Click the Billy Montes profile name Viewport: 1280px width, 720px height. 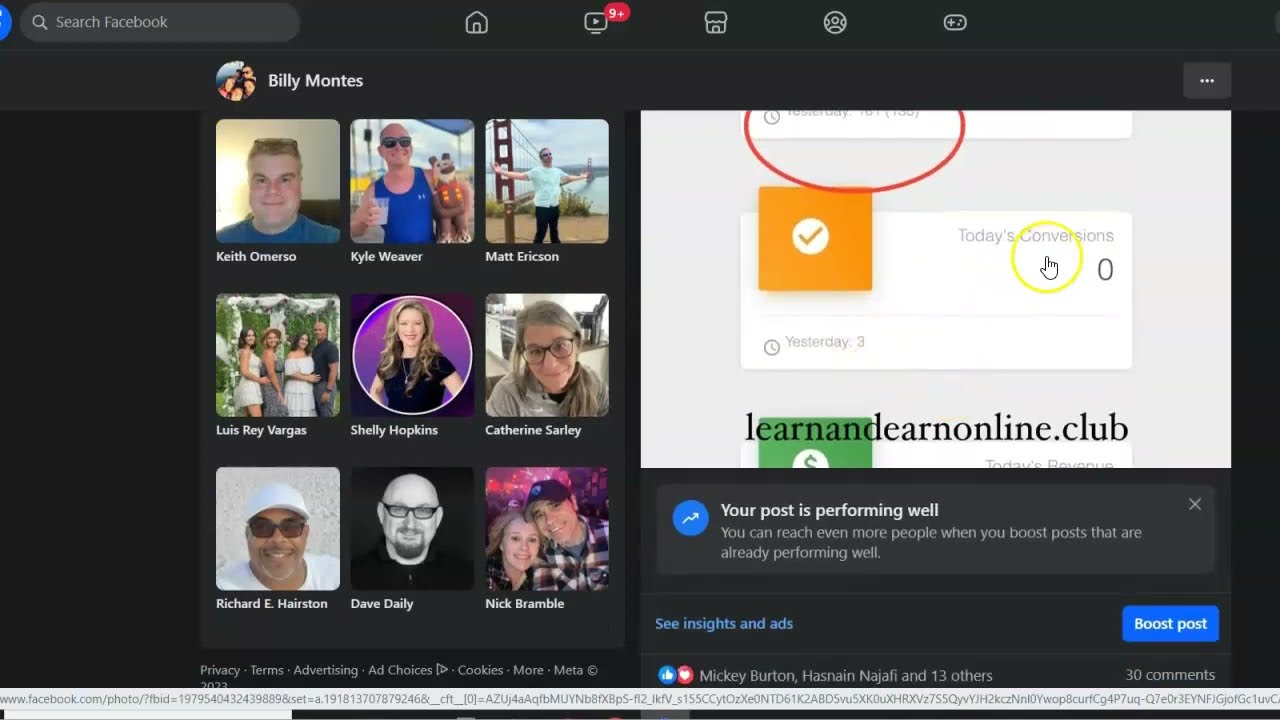point(315,81)
